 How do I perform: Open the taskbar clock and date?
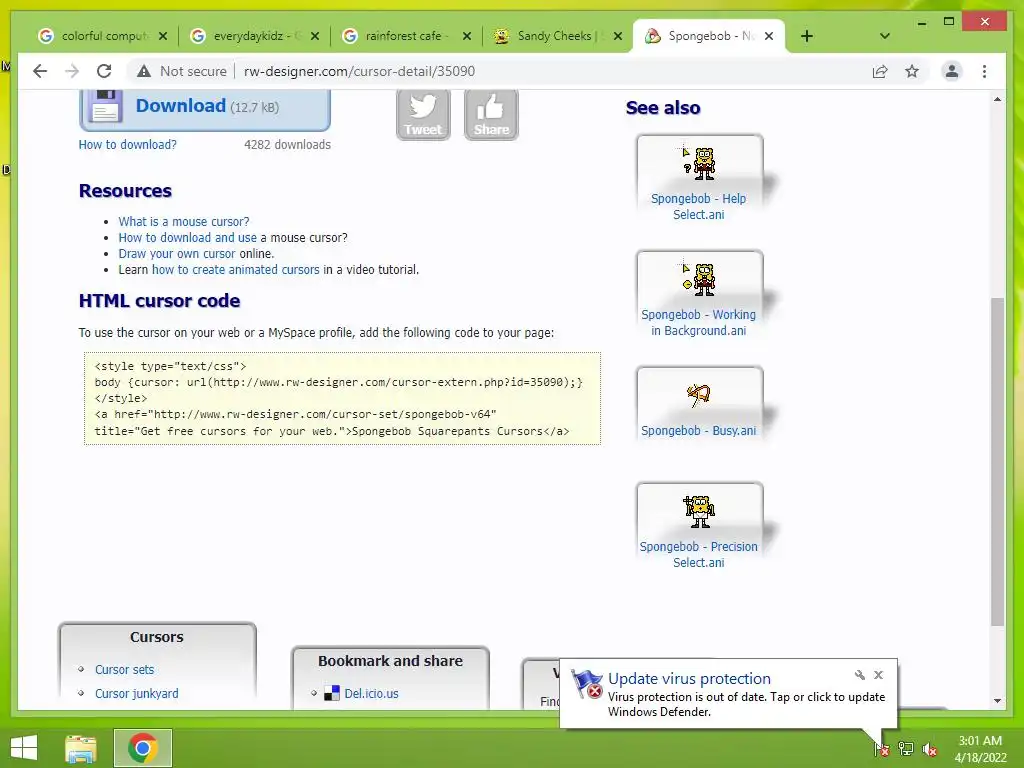click(x=980, y=749)
